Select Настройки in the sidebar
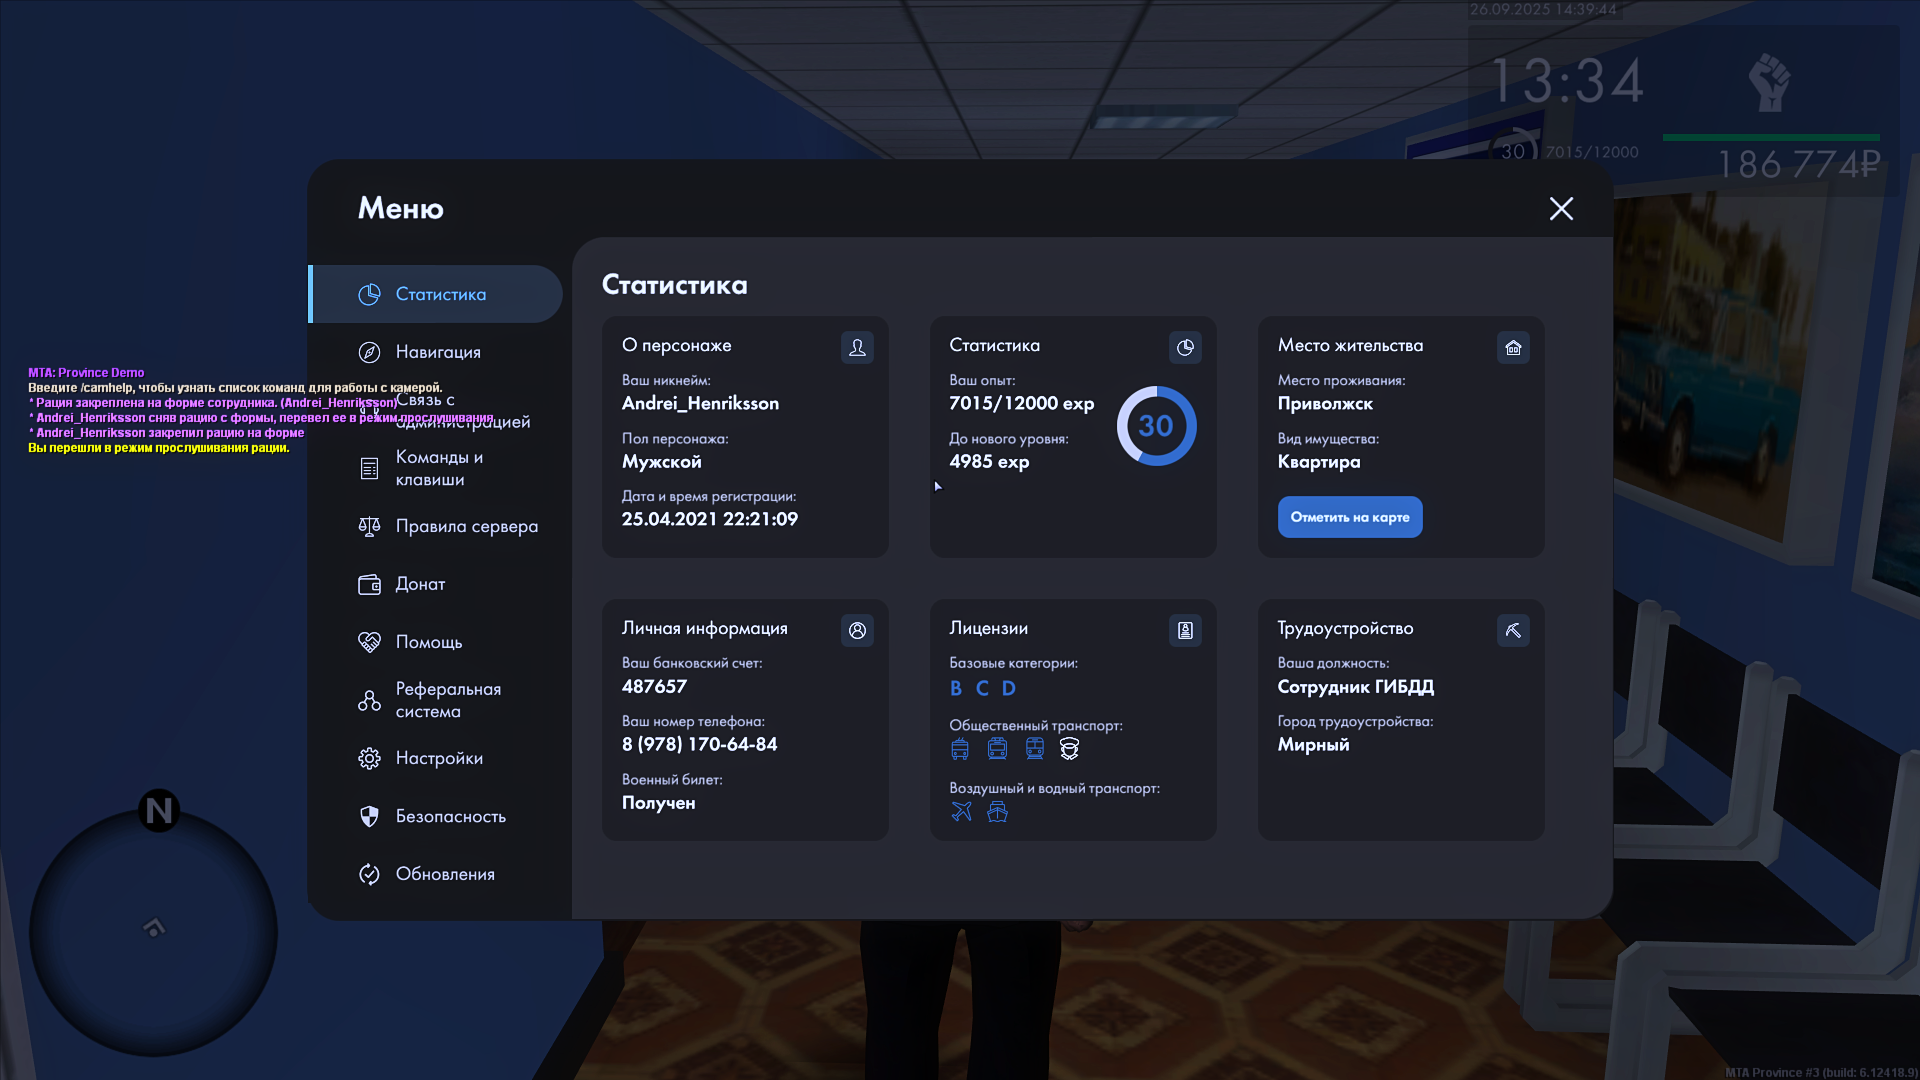Image resolution: width=1920 pixels, height=1080 pixels. tap(438, 758)
